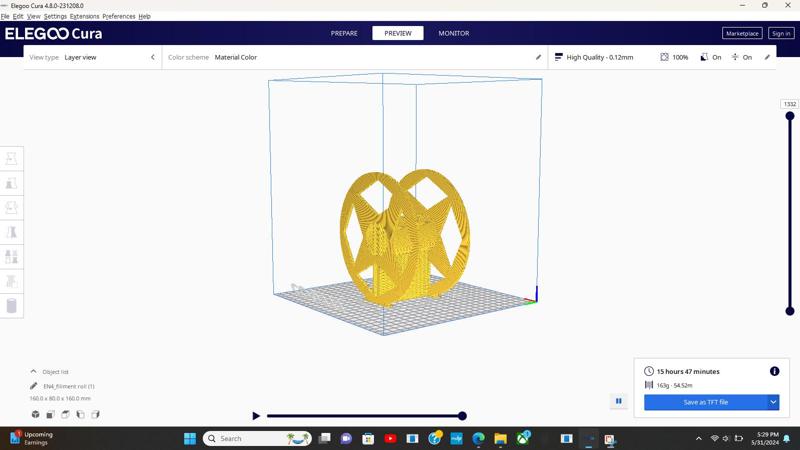Click the path slider handle at bottom

coord(462,416)
